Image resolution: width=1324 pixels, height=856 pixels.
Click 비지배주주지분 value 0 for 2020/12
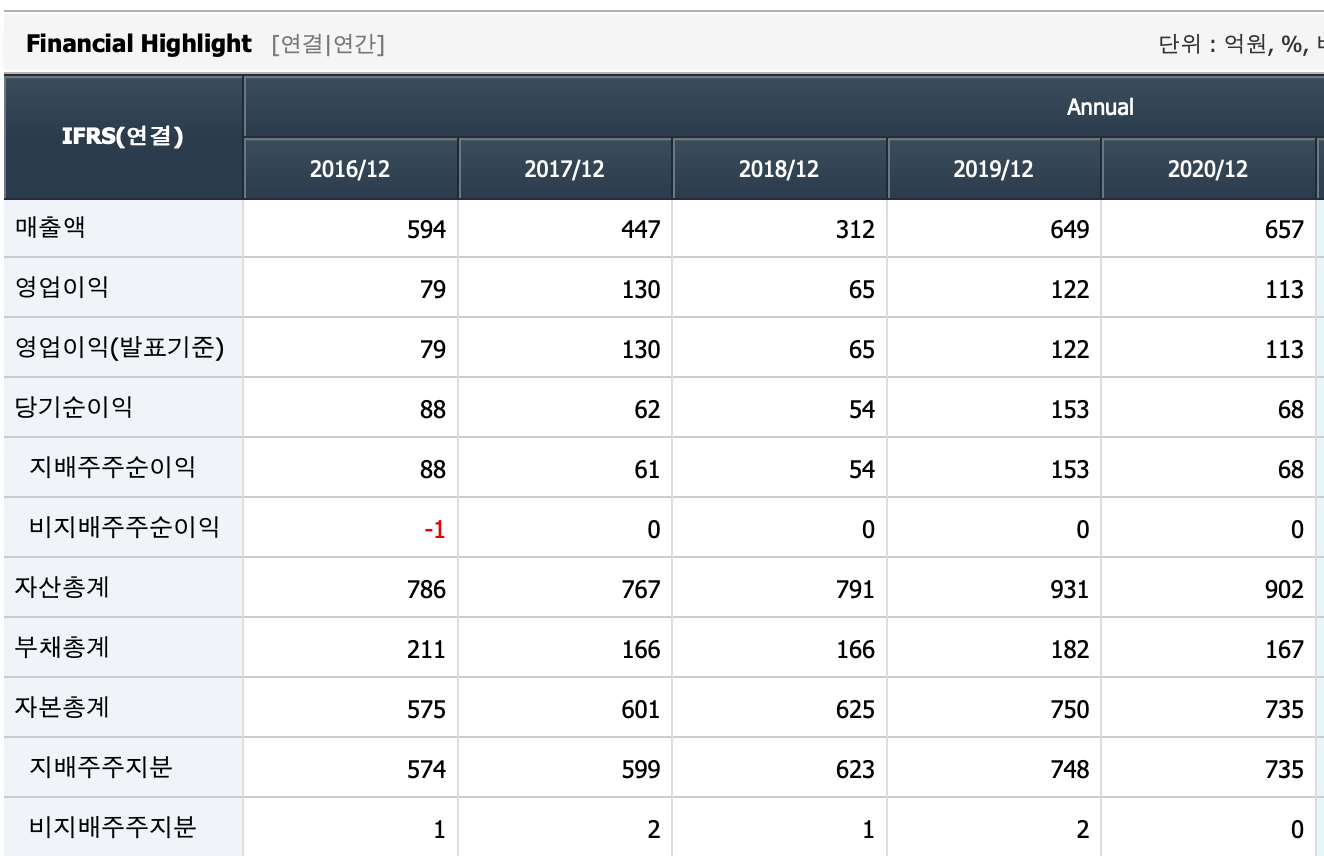1297,830
